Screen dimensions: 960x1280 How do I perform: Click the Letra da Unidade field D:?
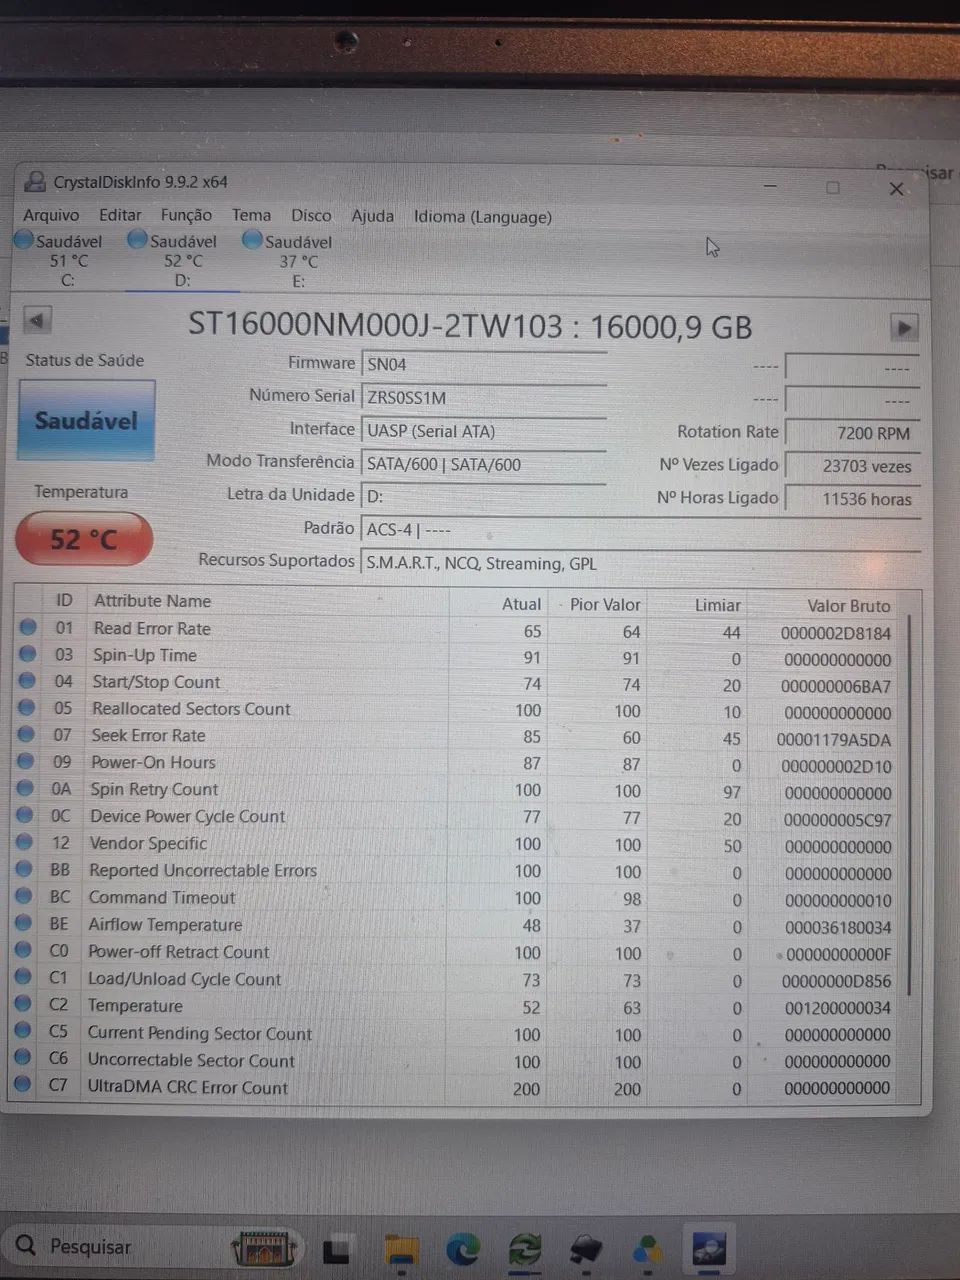484,496
